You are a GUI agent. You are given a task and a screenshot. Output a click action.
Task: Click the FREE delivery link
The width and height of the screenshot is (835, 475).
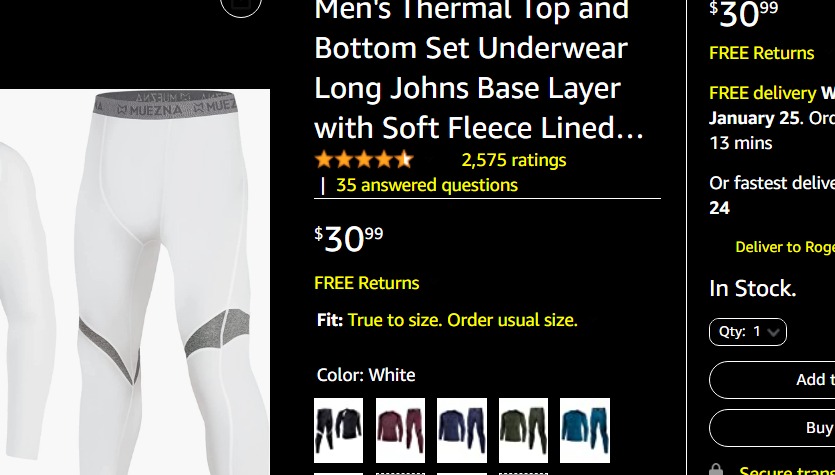click(x=762, y=93)
